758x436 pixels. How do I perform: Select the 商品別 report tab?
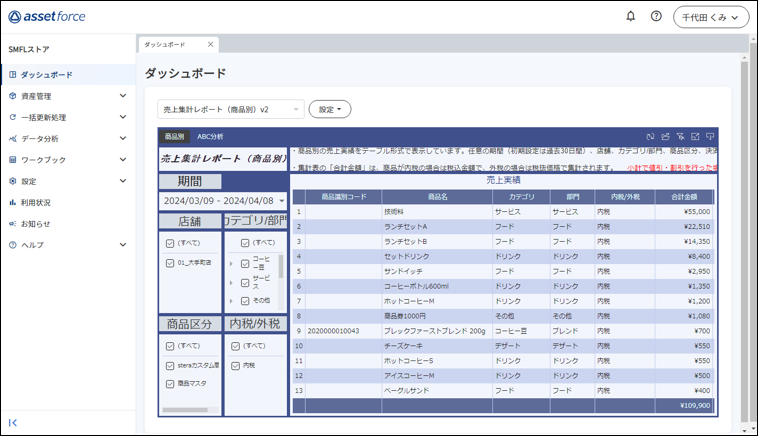coord(174,137)
